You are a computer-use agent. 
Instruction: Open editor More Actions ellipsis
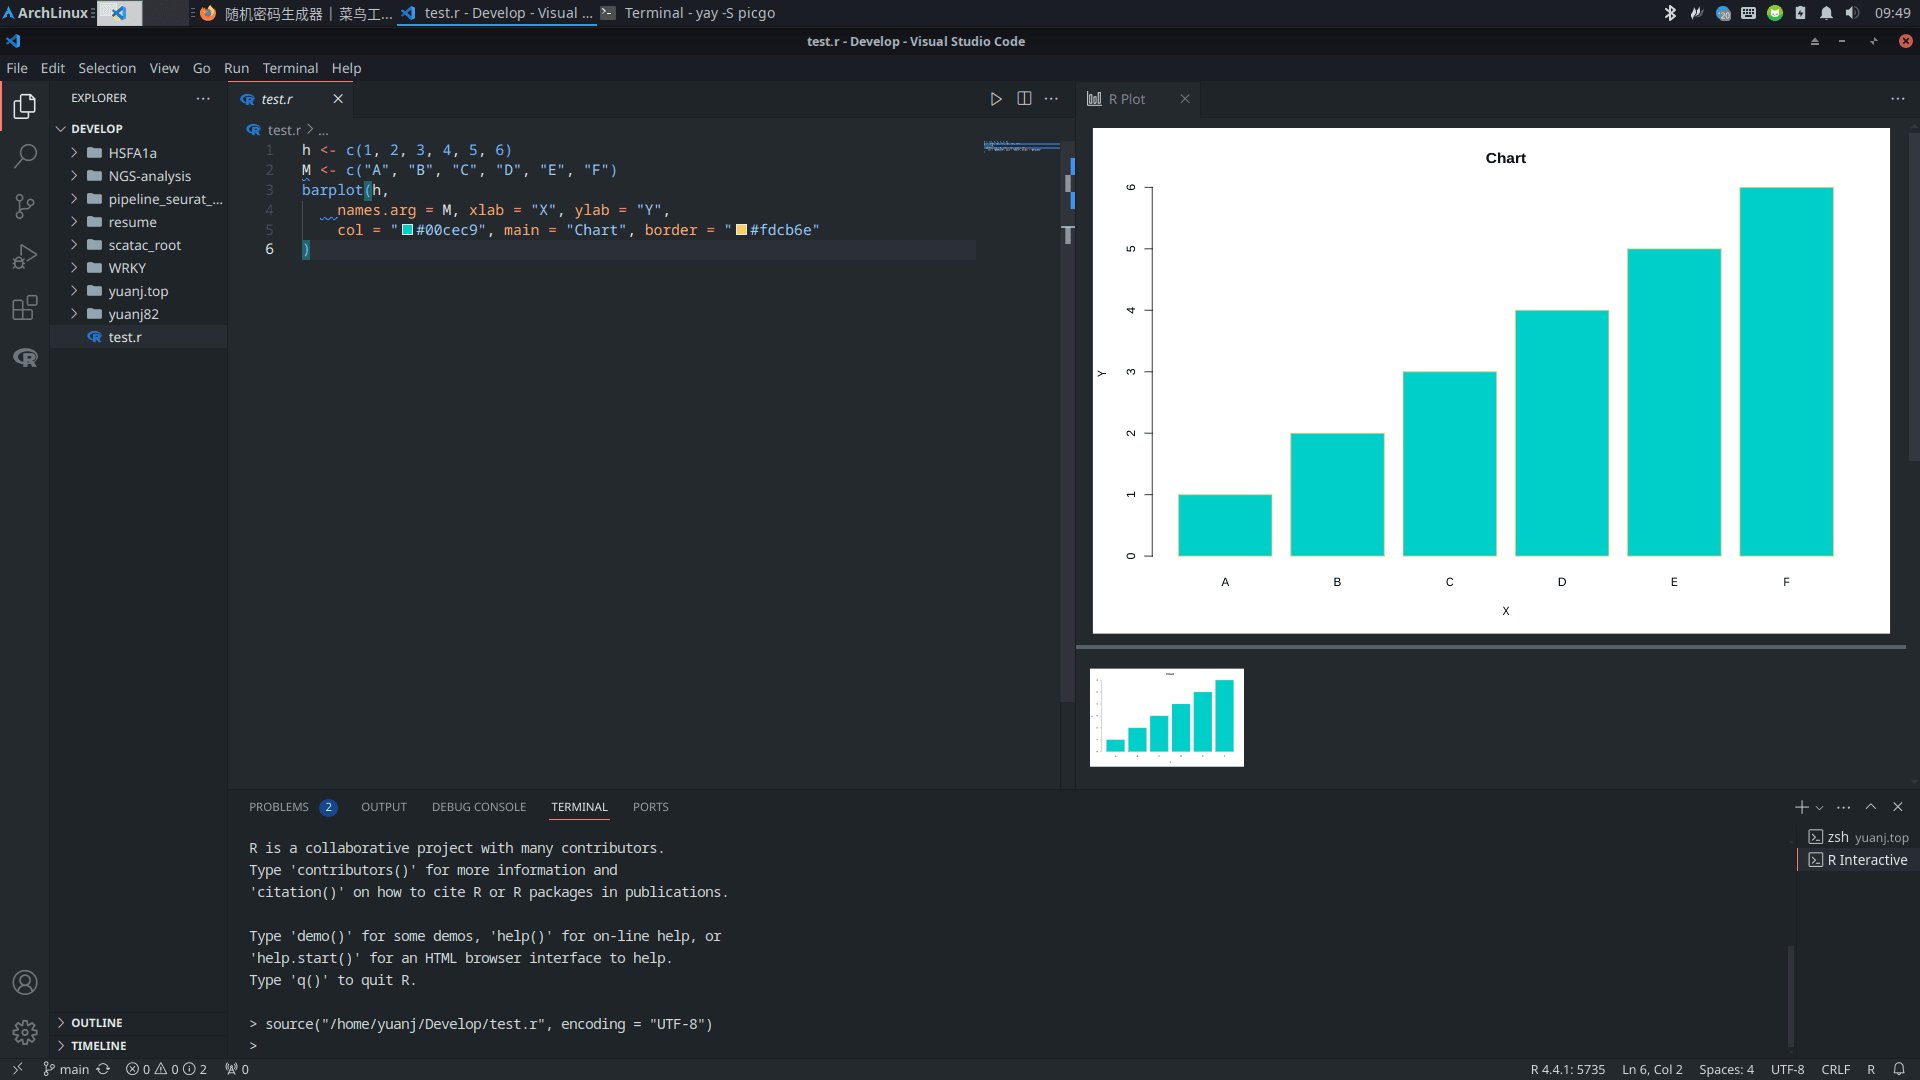[x=1051, y=99]
